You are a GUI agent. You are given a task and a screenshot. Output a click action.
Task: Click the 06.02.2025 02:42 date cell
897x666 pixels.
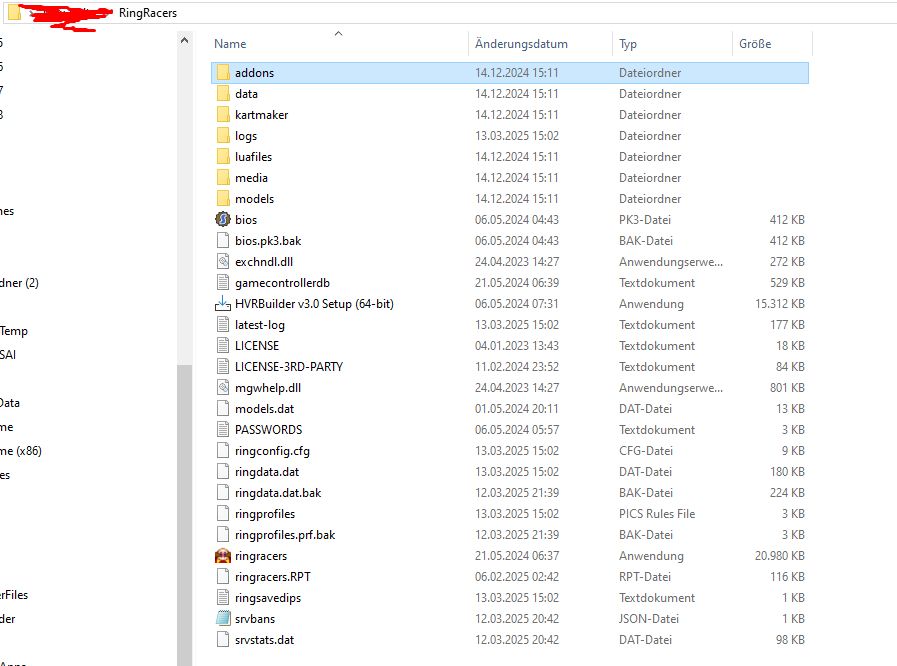(517, 577)
